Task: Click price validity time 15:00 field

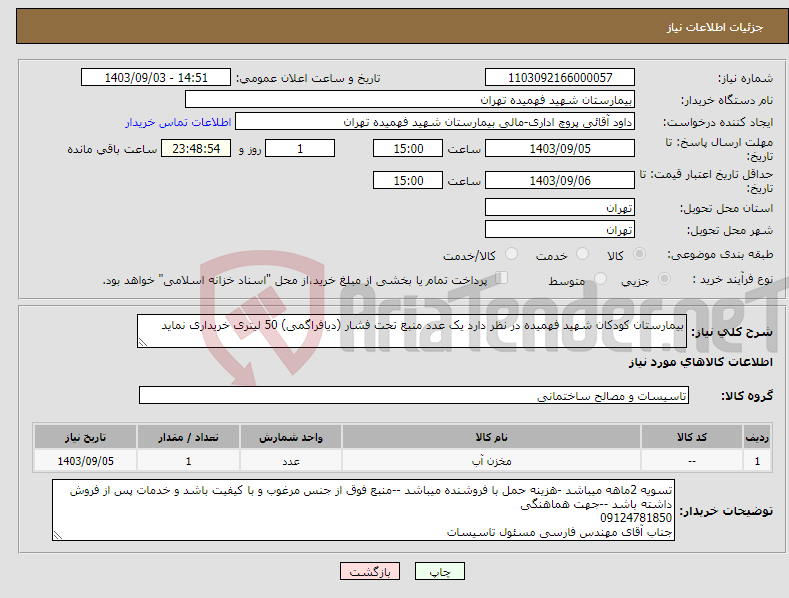Action: coord(408,180)
